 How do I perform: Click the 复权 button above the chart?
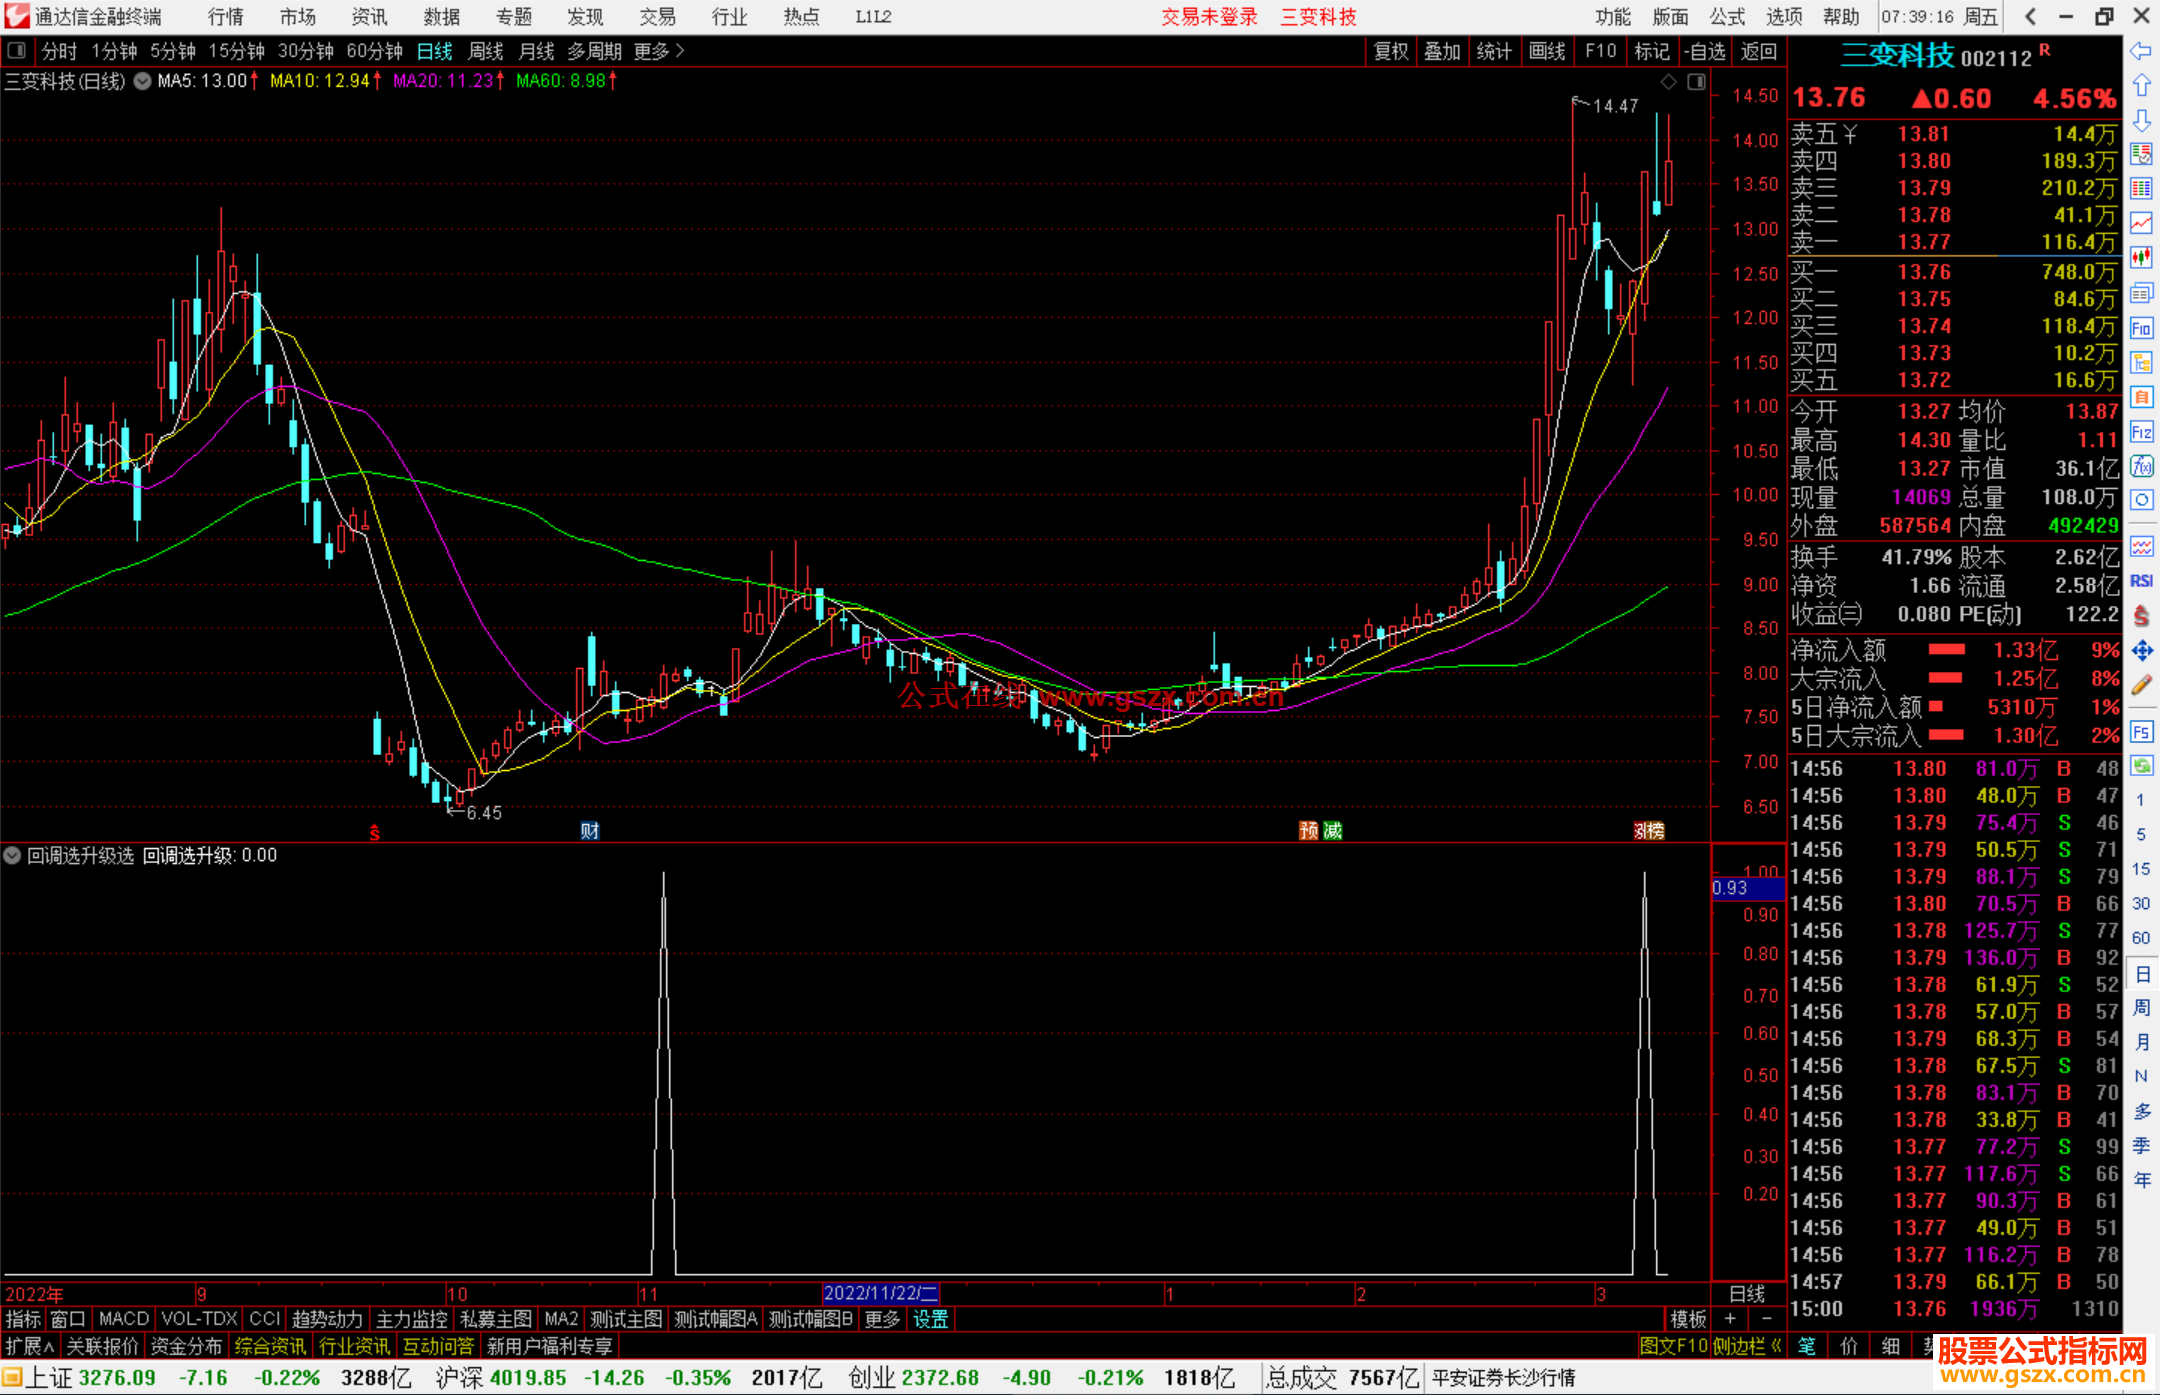[1390, 51]
